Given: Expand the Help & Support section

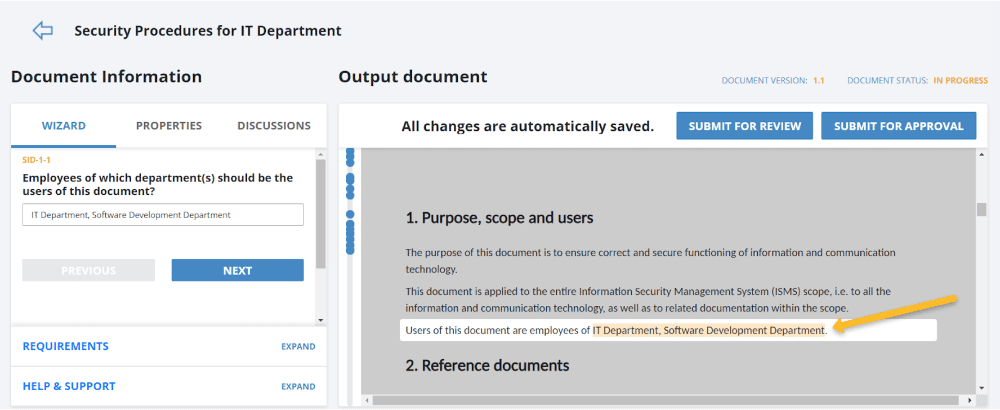Looking at the screenshot, I should [x=298, y=386].
